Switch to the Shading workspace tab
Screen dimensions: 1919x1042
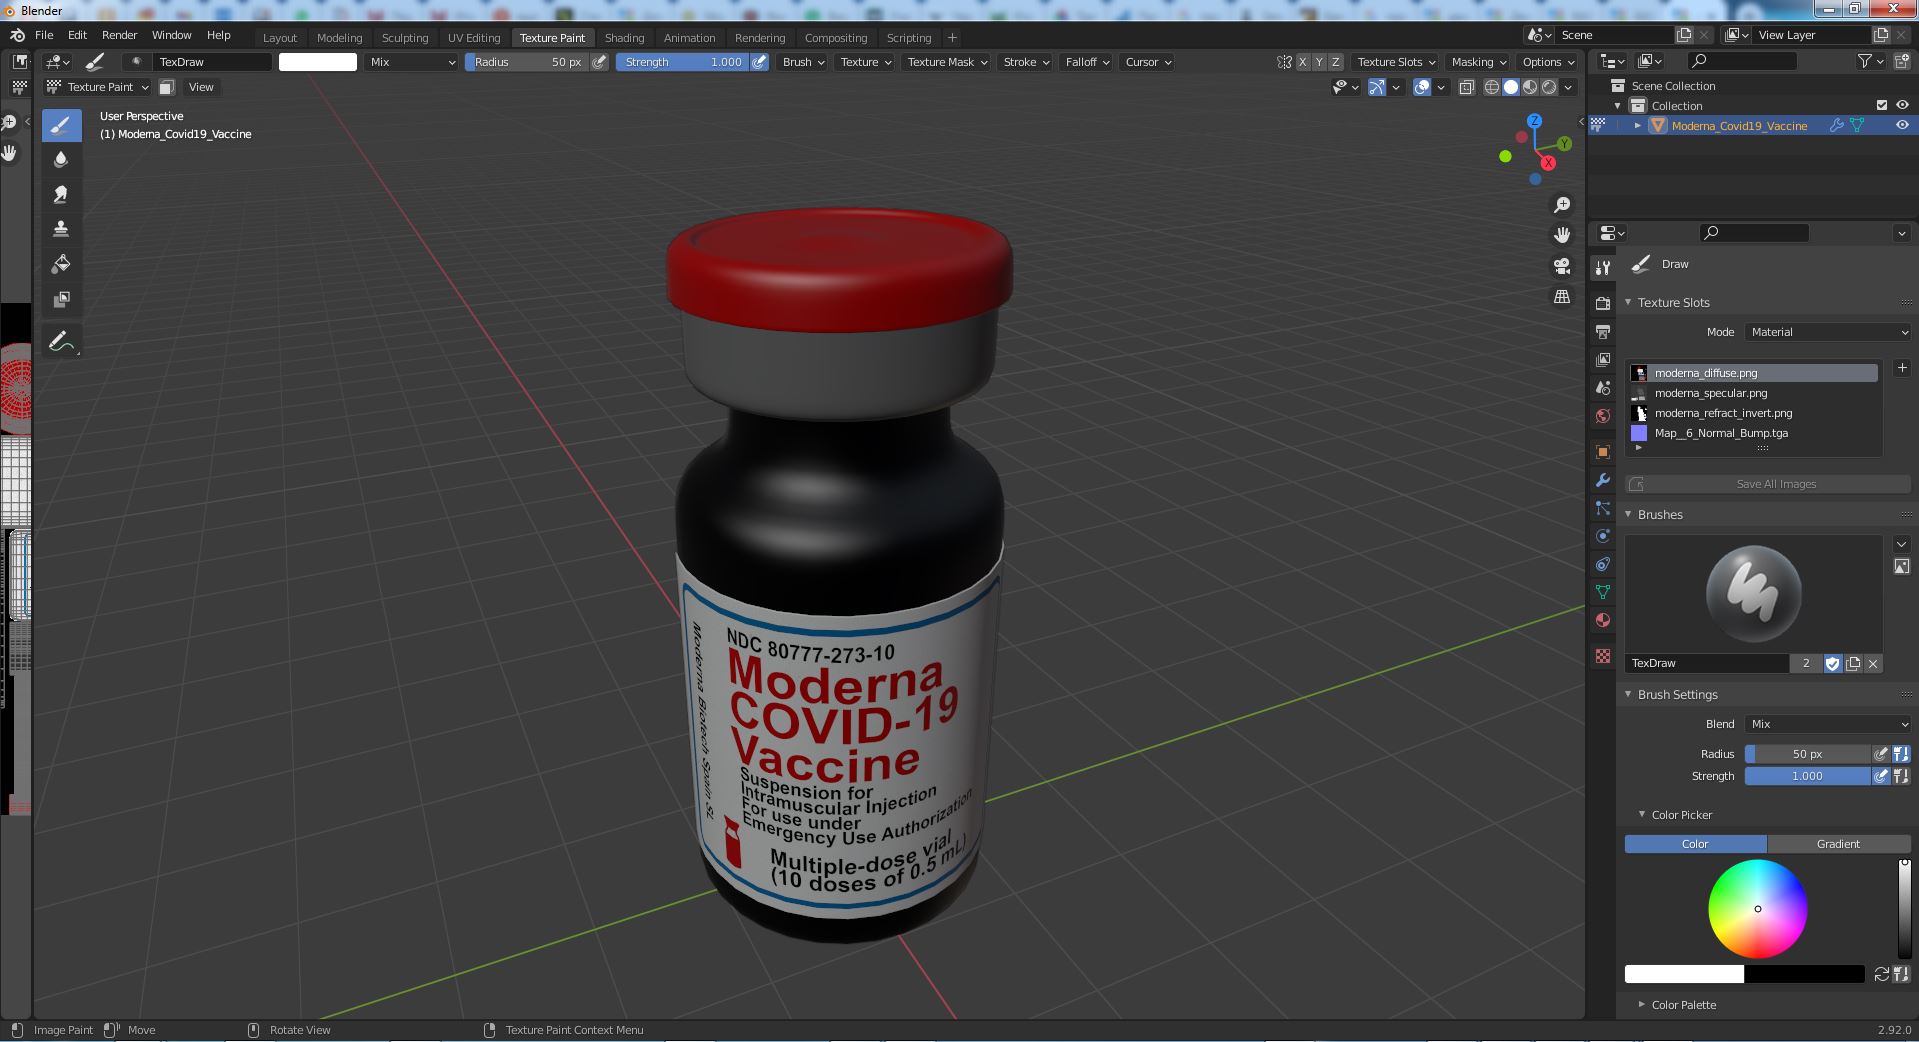(x=624, y=37)
